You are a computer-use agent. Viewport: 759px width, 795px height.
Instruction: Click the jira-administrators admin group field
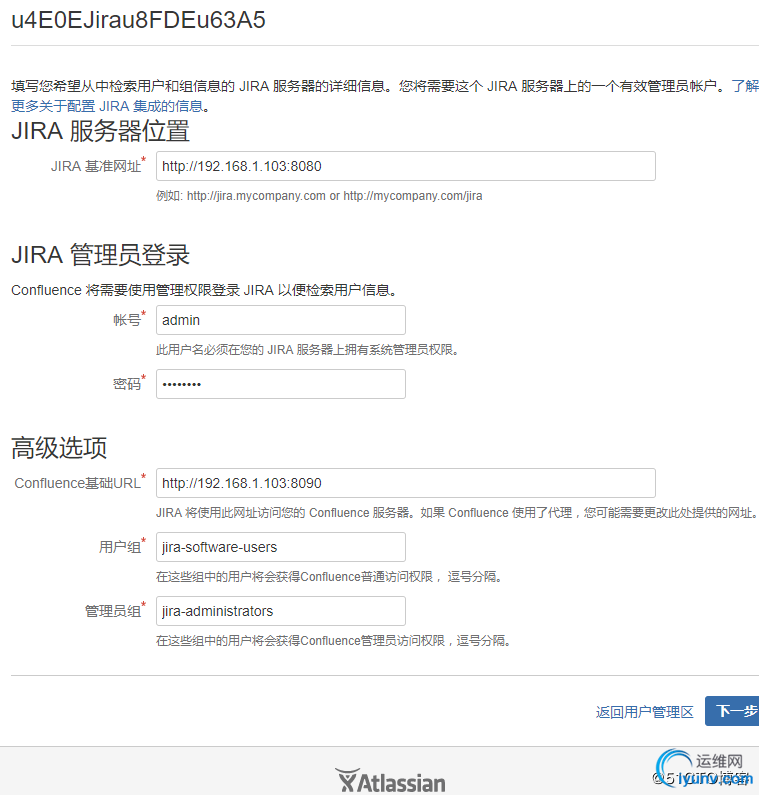tap(280, 611)
